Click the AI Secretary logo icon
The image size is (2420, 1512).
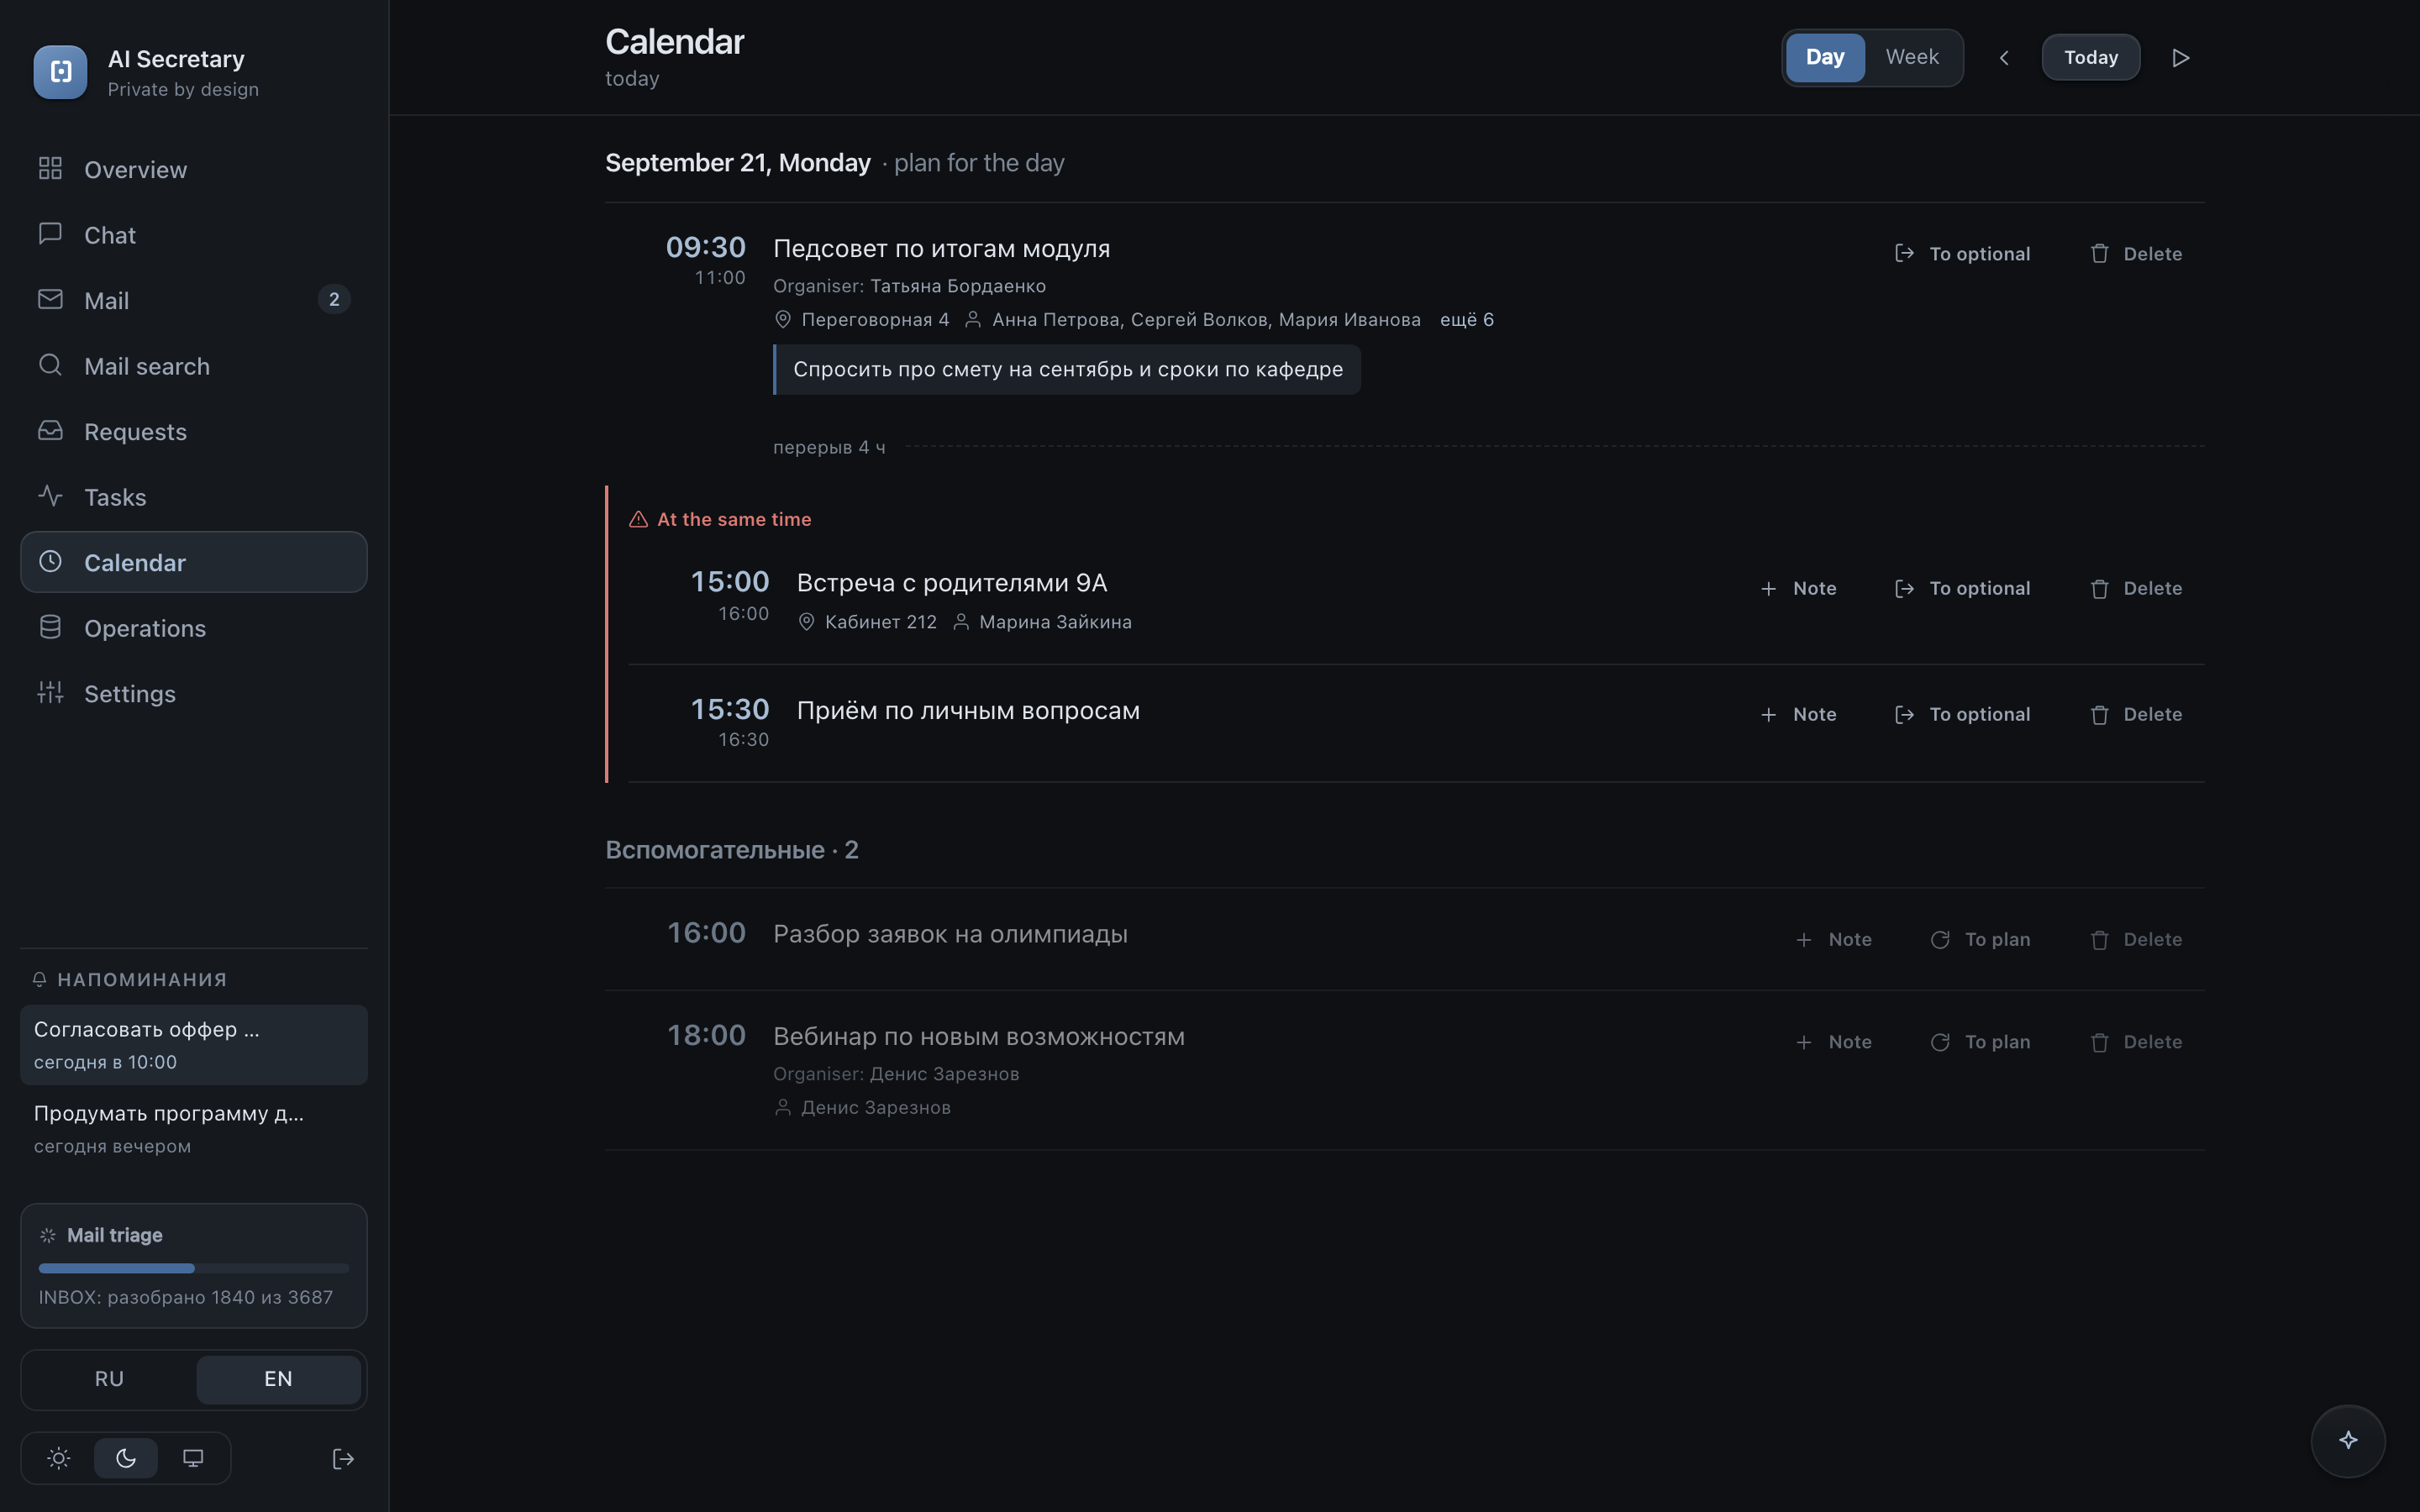(60, 72)
